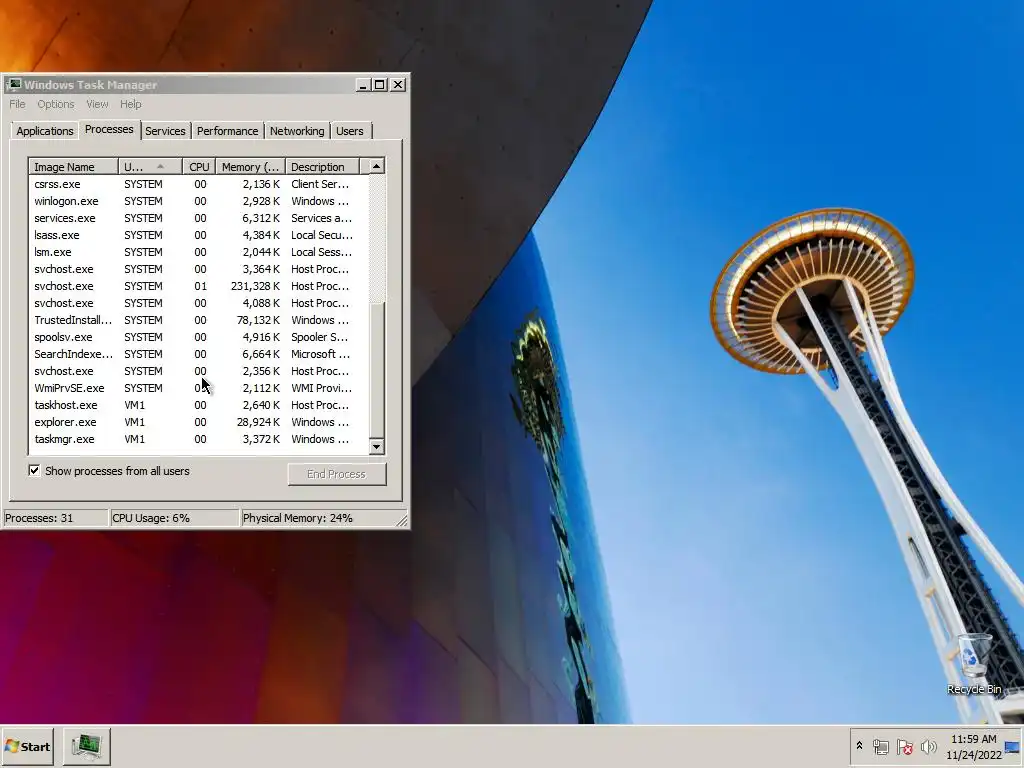This screenshot has width=1024, height=768.
Task: Sort by Image Name column header
Action: click(x=73, y=167)
